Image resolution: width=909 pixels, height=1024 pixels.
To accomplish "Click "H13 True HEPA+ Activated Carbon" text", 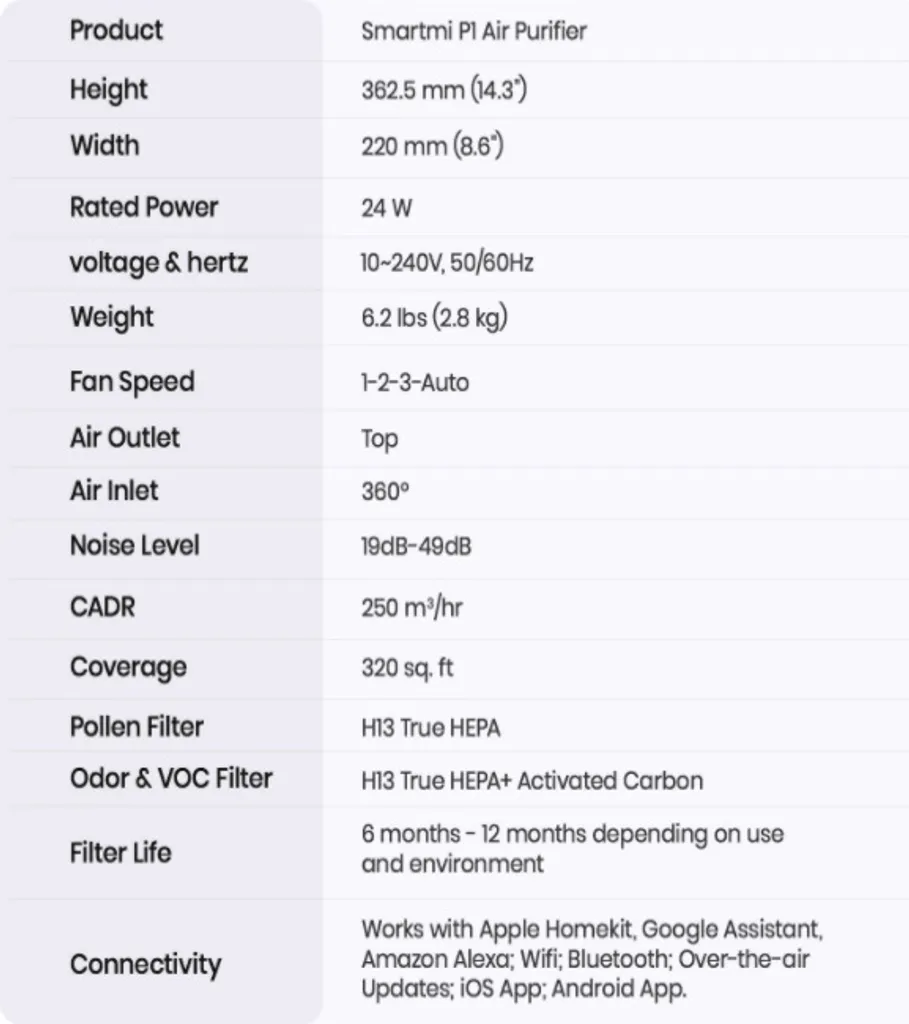I will pos(532,781).
